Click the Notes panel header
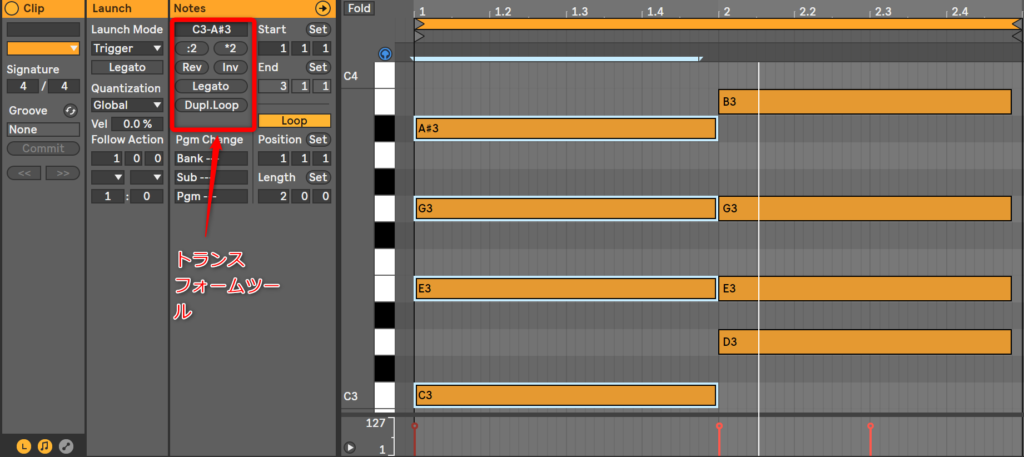The width and height of the screenshot is (1024, 457). (x=190, y=8)
